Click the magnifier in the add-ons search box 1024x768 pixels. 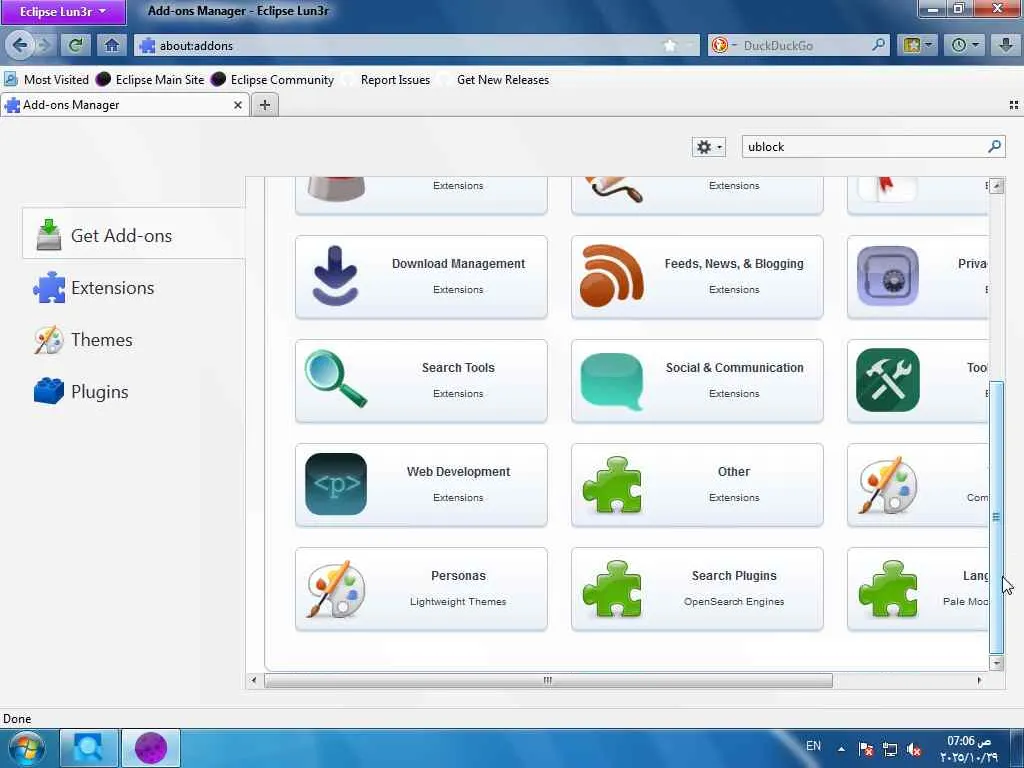[994, 146]
